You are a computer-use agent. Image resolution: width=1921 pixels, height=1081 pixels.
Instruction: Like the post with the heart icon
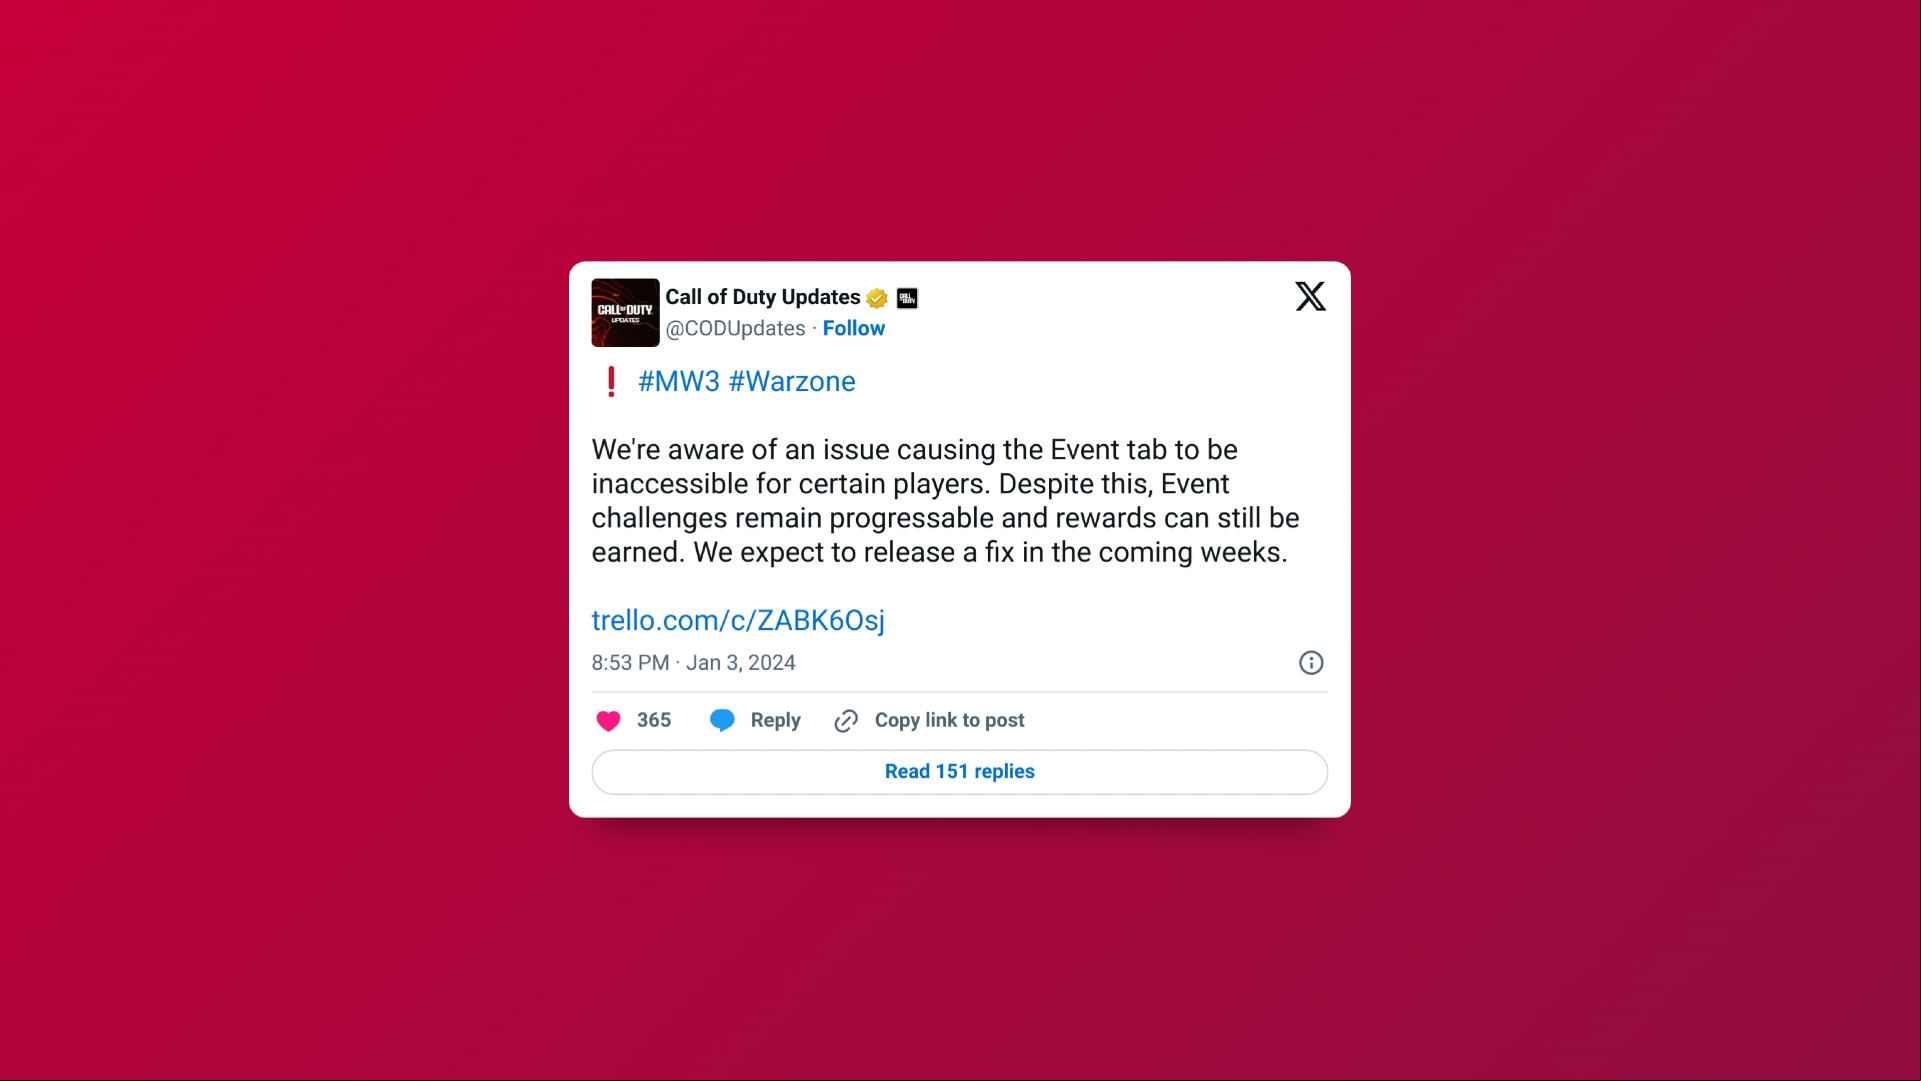(x=608, y=720)
